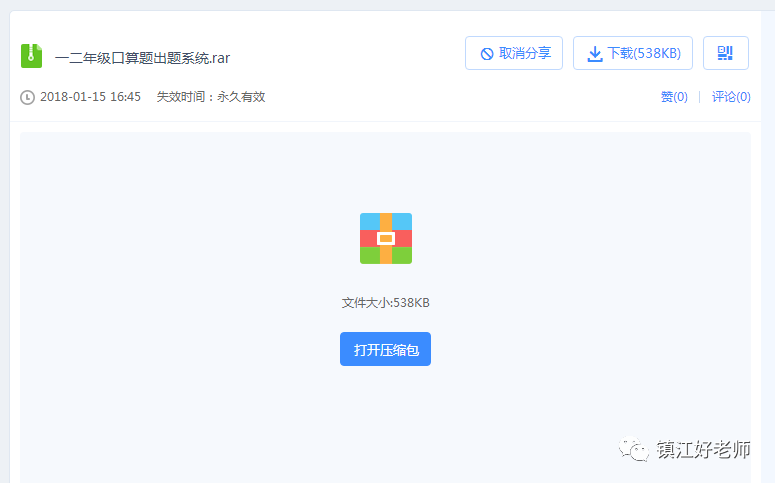The image size is (775, 483).
Task: Cancel sharing with the 取消分享 button
Action: [x=514, y=53]
